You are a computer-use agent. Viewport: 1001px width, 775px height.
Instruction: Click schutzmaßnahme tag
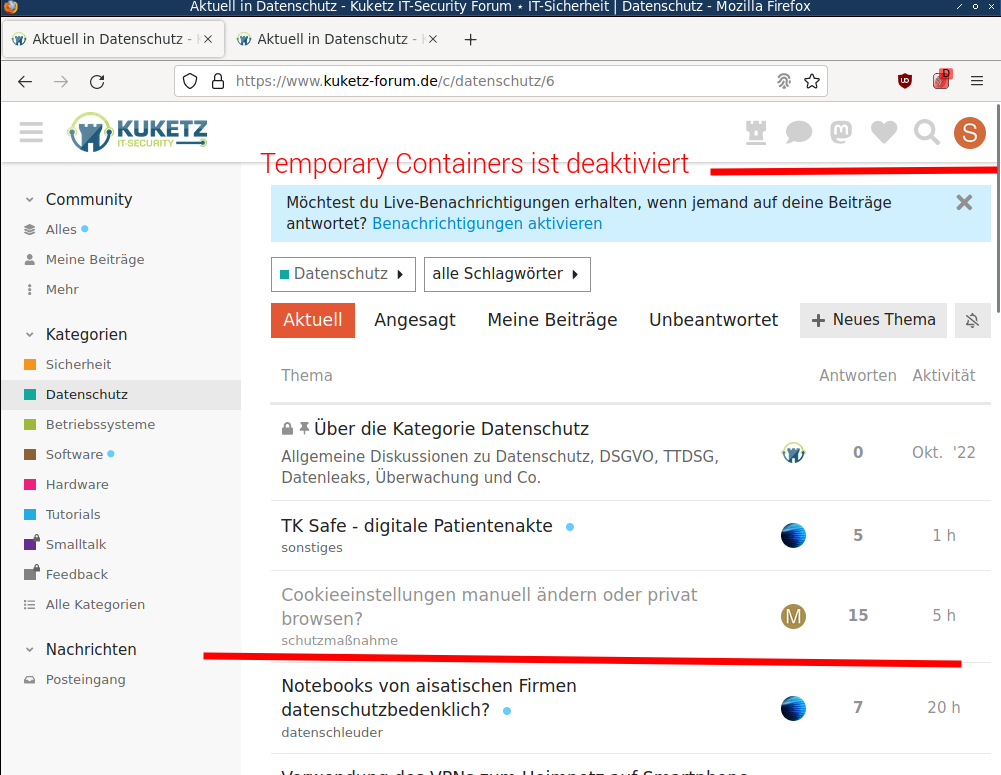point(339,640)
